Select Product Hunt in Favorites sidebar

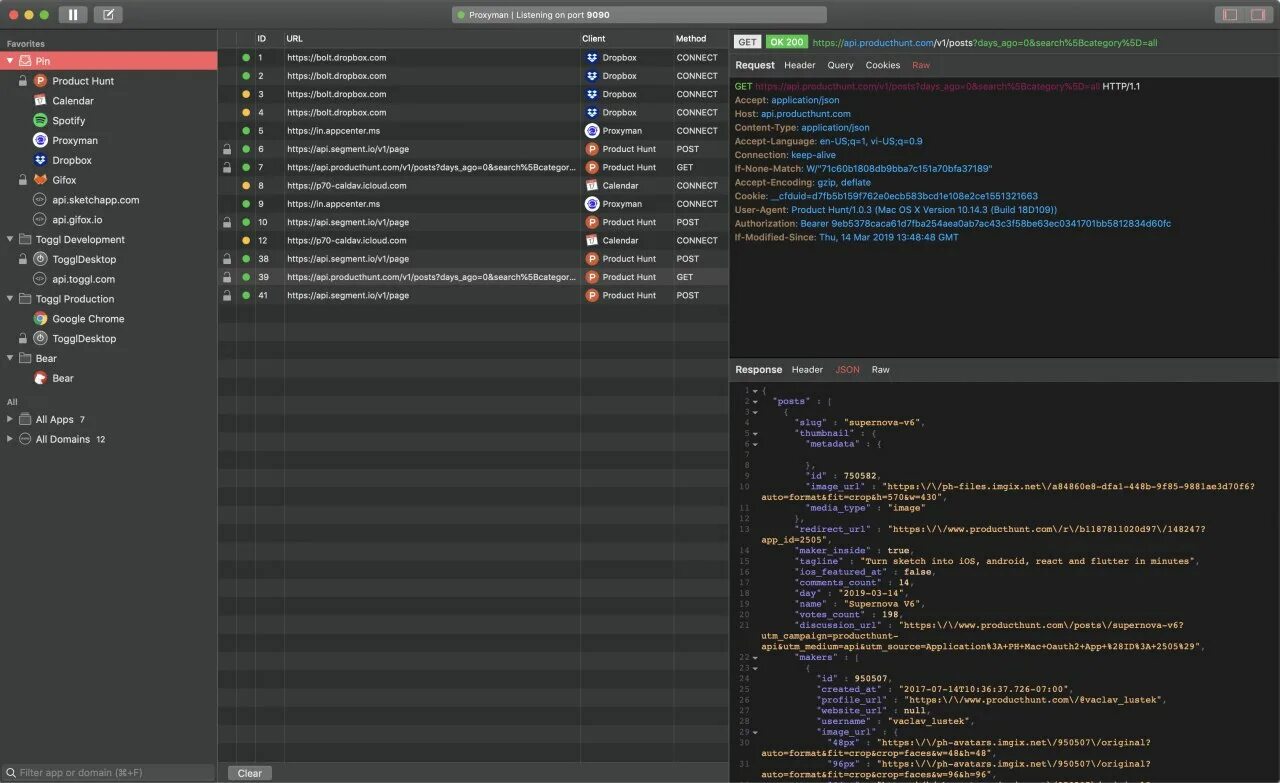[x=83, y=81]
